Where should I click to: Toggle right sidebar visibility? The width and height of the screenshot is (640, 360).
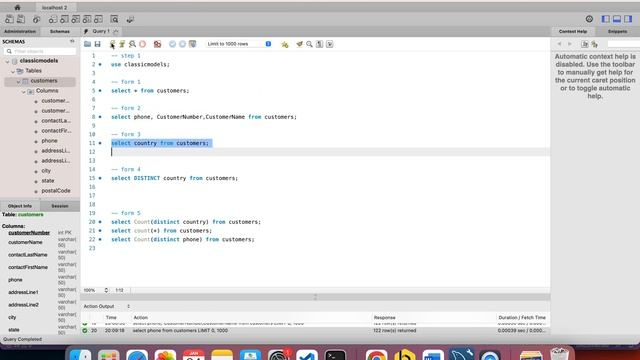[x=628, y=19]
